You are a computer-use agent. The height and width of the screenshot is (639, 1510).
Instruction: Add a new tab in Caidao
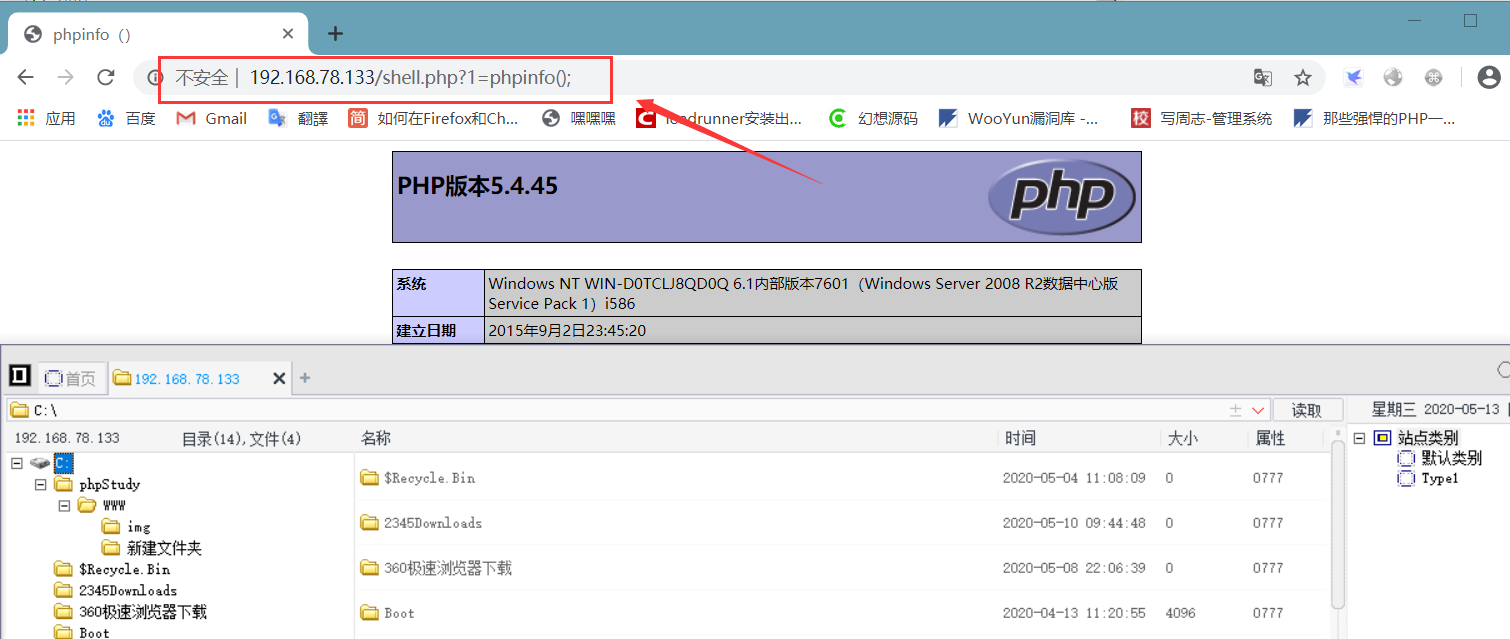coord(305,378)
